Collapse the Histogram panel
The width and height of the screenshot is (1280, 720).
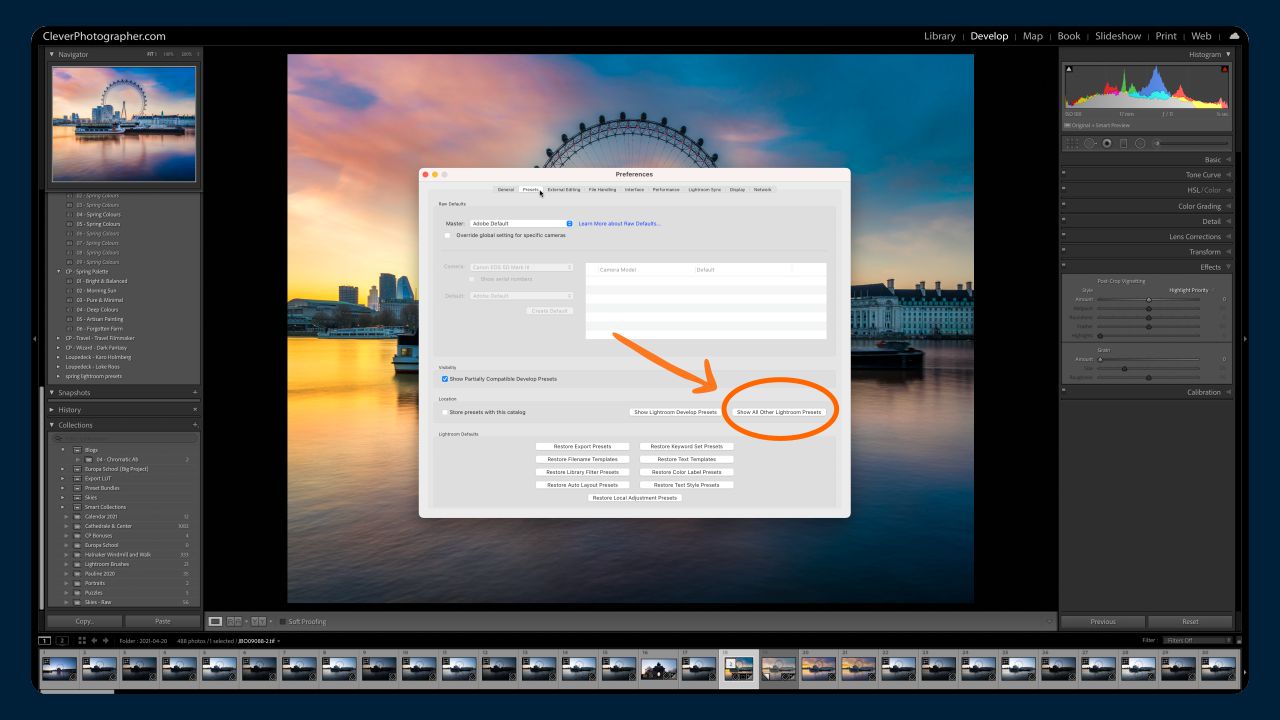click(1228, 54)
